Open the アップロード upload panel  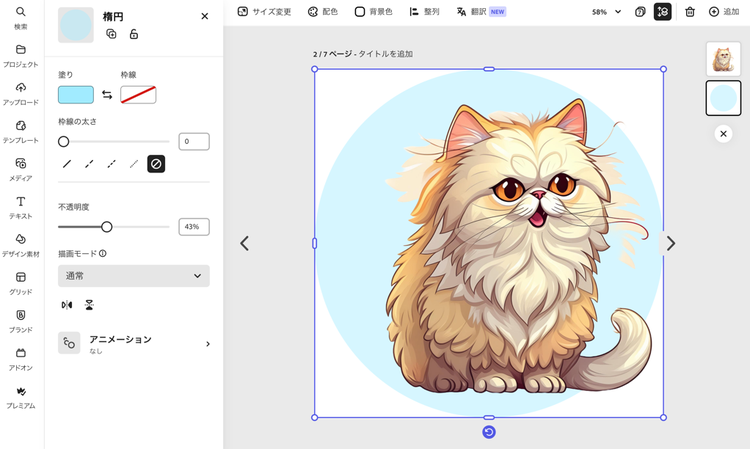(x=21, y=93)
